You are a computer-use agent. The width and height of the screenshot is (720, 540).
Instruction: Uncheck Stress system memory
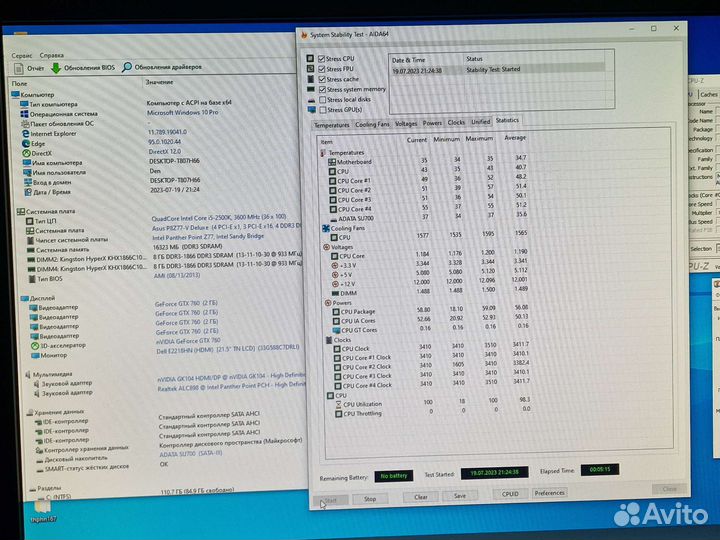[x=322, y=90]
